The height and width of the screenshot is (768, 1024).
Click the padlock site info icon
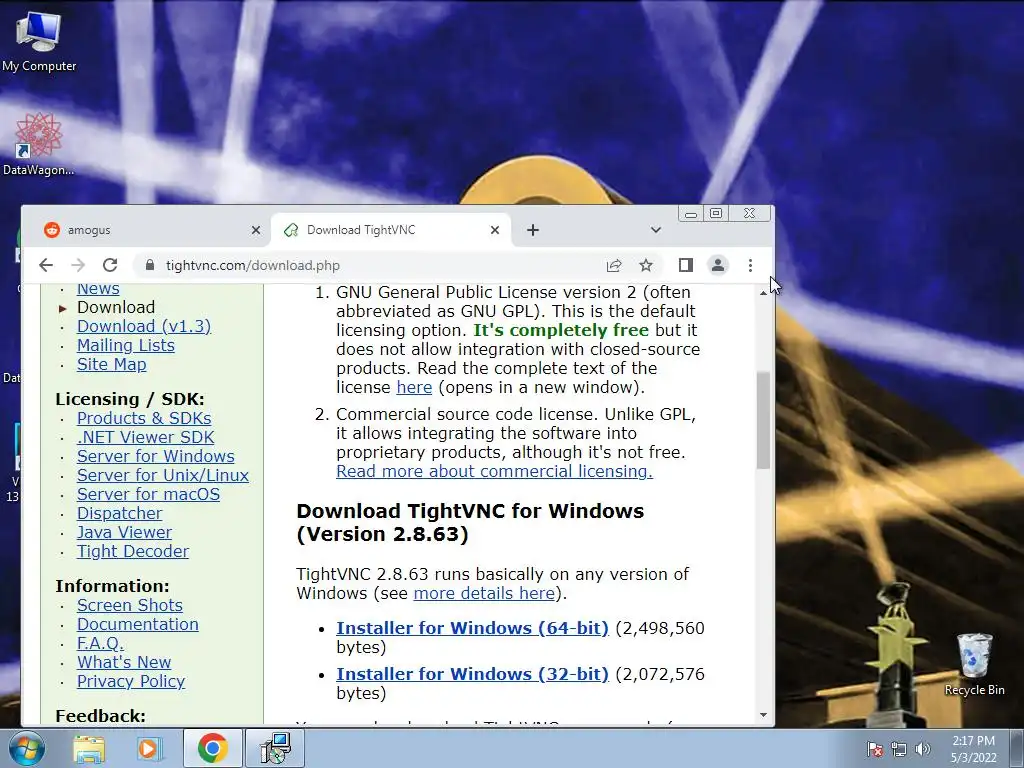click(150, 265)
